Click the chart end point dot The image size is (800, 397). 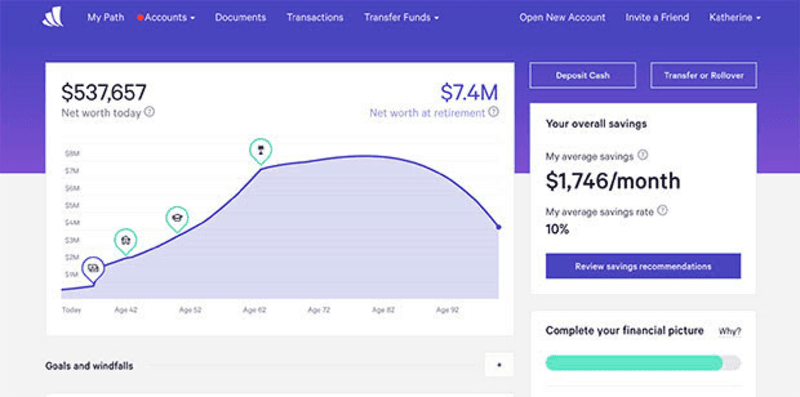(x=498, y=227)
